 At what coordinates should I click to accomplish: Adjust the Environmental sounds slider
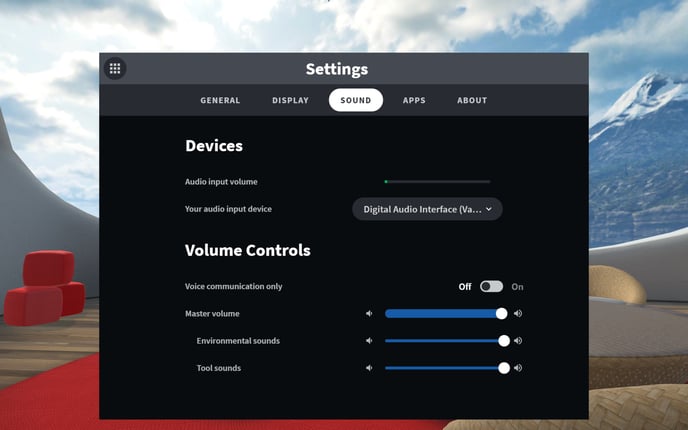pyautogui.click(x=447, y=341)
